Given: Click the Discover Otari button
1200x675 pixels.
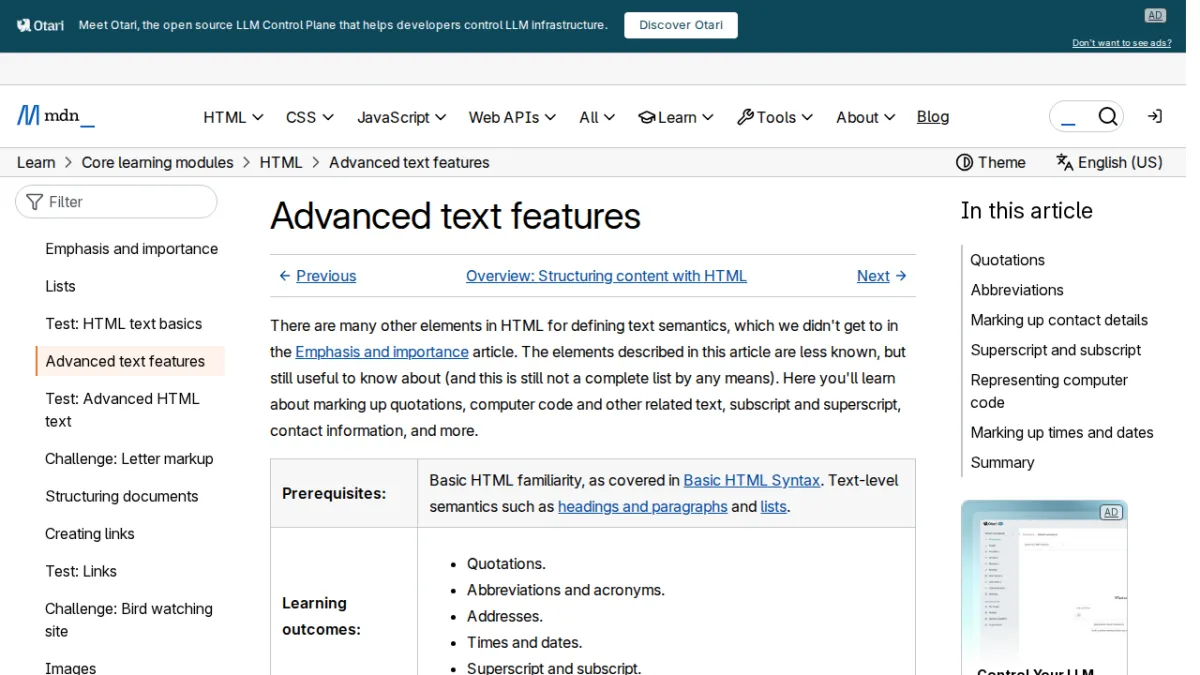Looking at the screenshot, I should click(681, 25).
